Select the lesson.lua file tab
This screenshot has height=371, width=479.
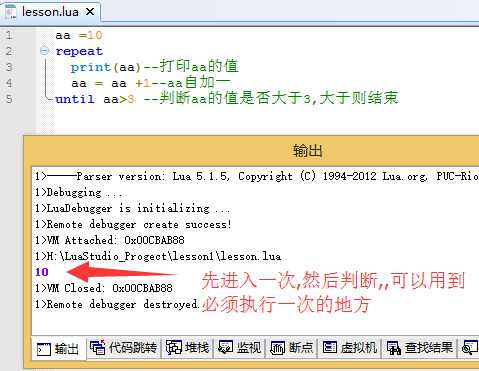pyautogui.click(x=50, y=12)
